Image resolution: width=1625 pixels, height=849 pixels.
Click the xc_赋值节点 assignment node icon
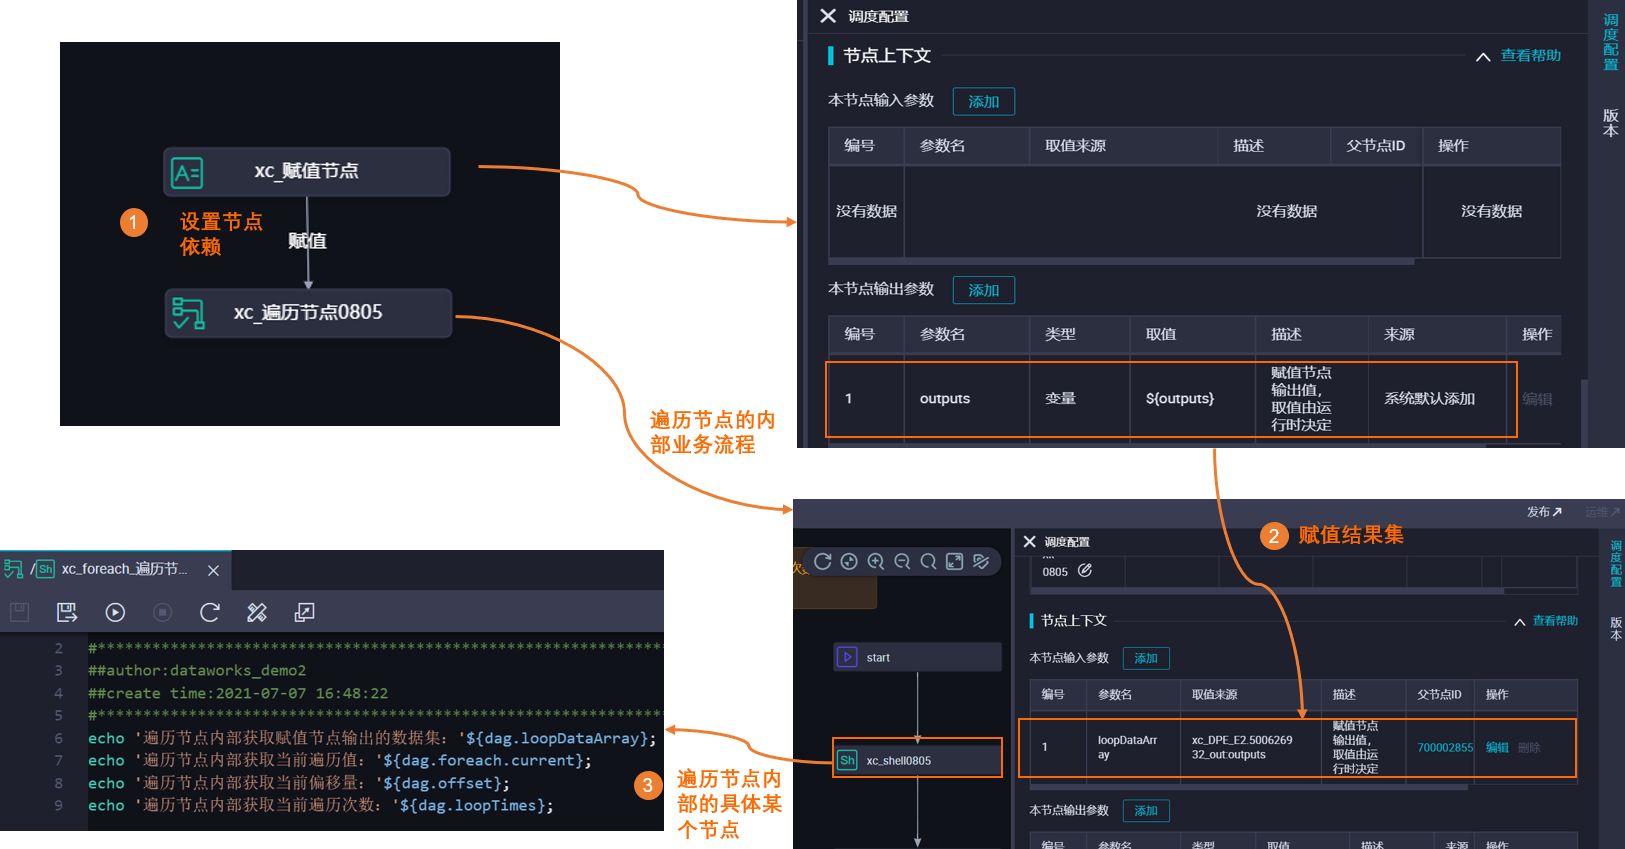click(x=187, y=173)
